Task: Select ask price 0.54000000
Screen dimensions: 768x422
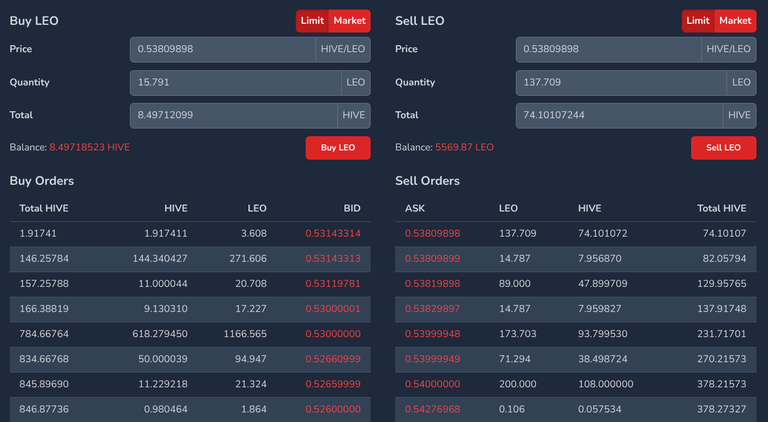Action: (x=432, y=384)
